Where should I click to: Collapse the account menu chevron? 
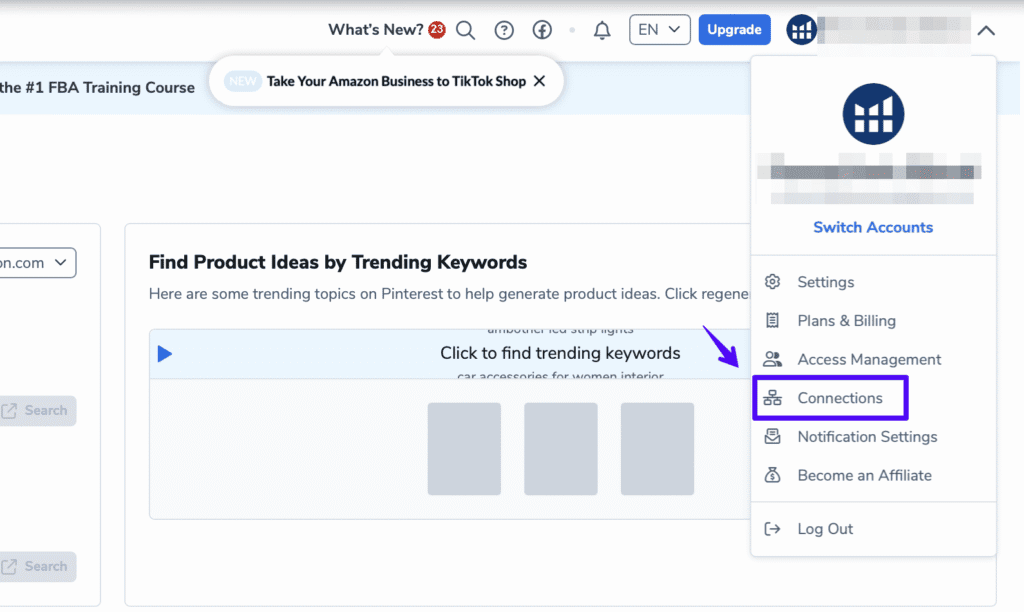(986, 30)
